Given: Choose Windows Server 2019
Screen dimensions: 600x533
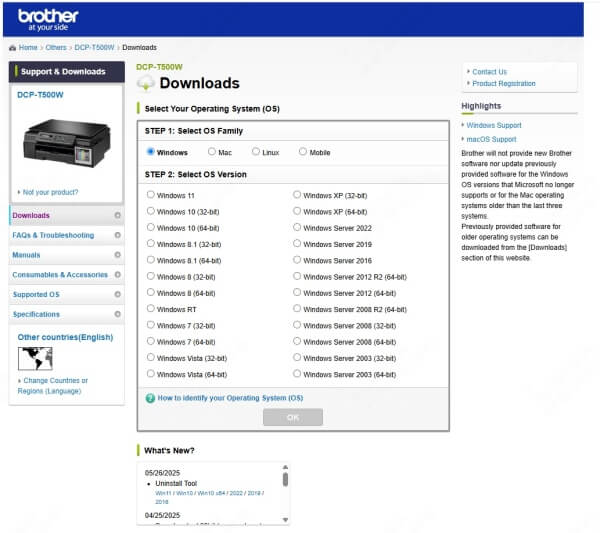Looking at the screenshot, I should 297,243.
